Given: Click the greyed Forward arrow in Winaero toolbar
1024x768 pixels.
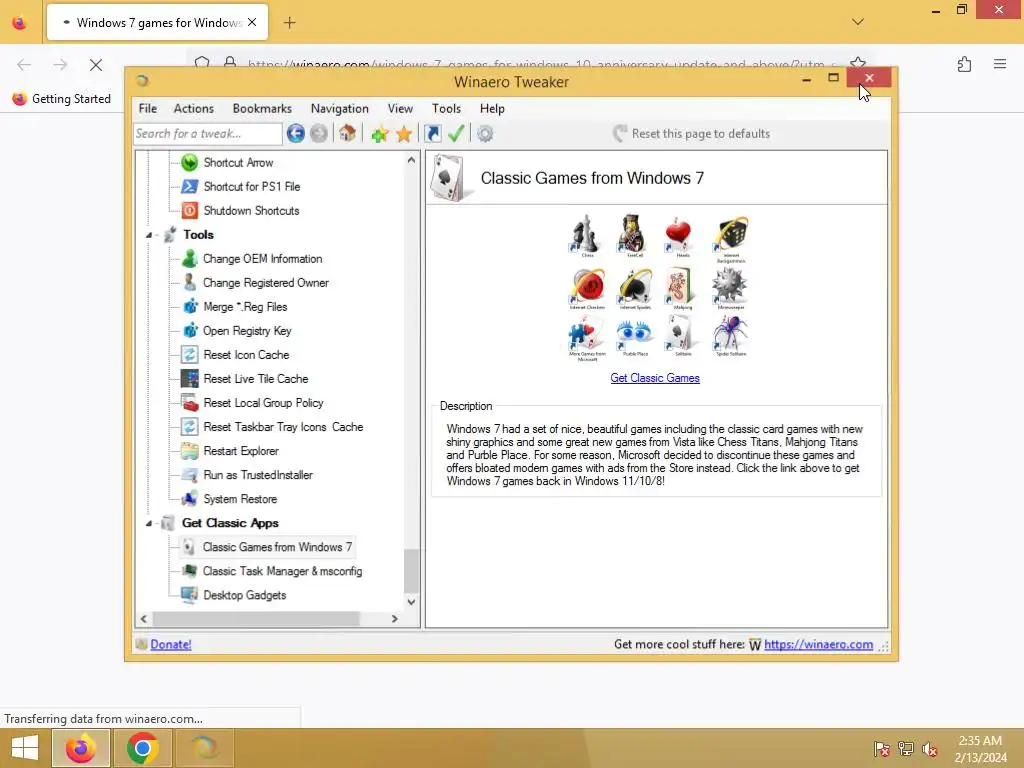Looking at the screenshot, I should click(x=319, y=134).
